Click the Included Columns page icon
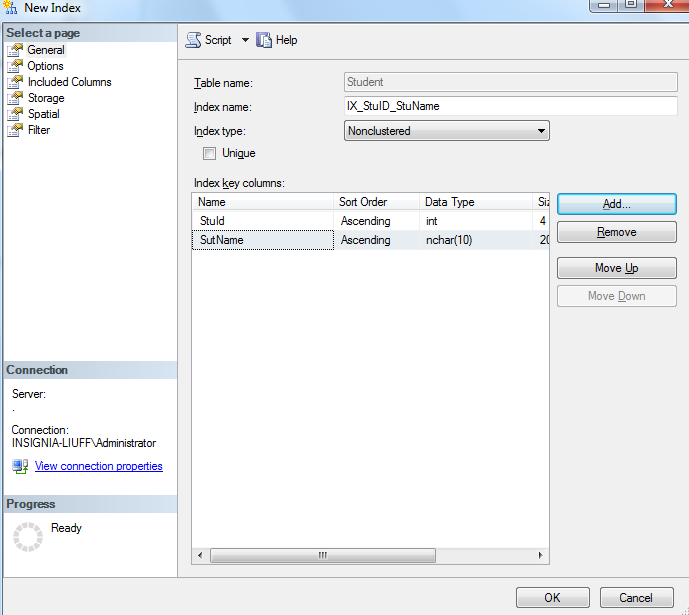Viewport: 689px width, 615px height. click(x=15, y=82)
